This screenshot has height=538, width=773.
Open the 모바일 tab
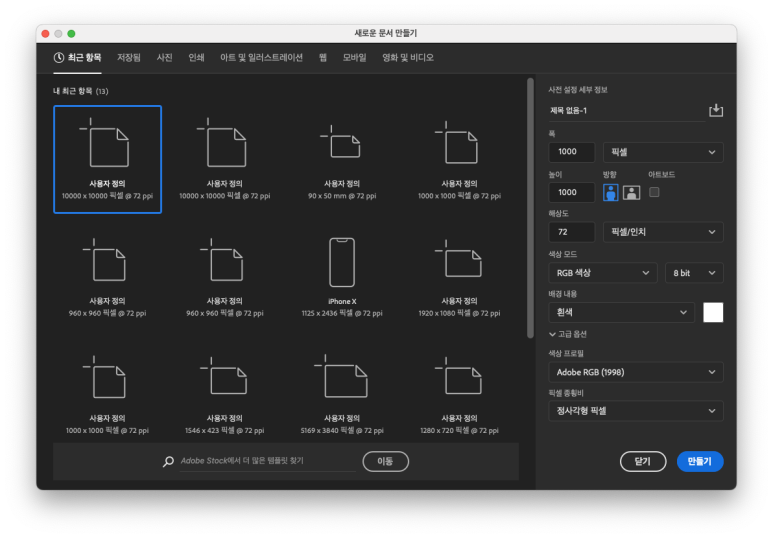pos(354,58)
